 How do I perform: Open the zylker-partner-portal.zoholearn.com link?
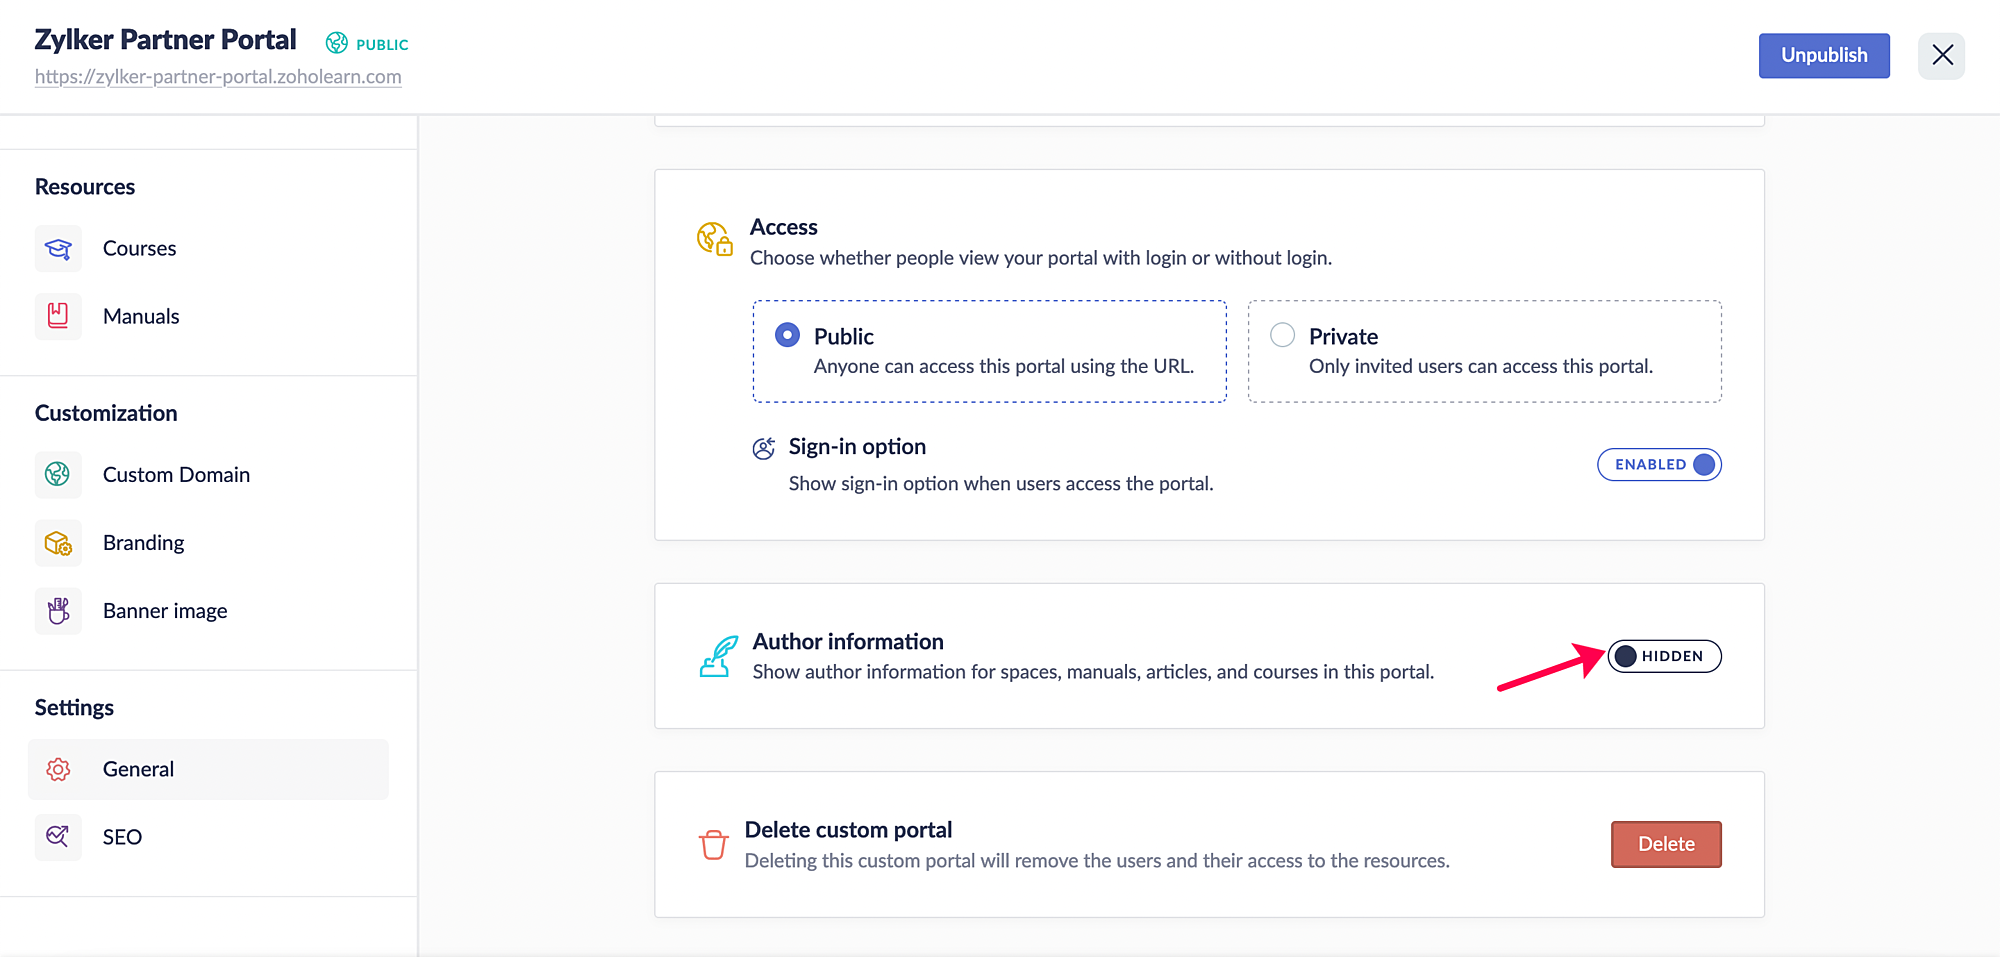tap(218, 77)
